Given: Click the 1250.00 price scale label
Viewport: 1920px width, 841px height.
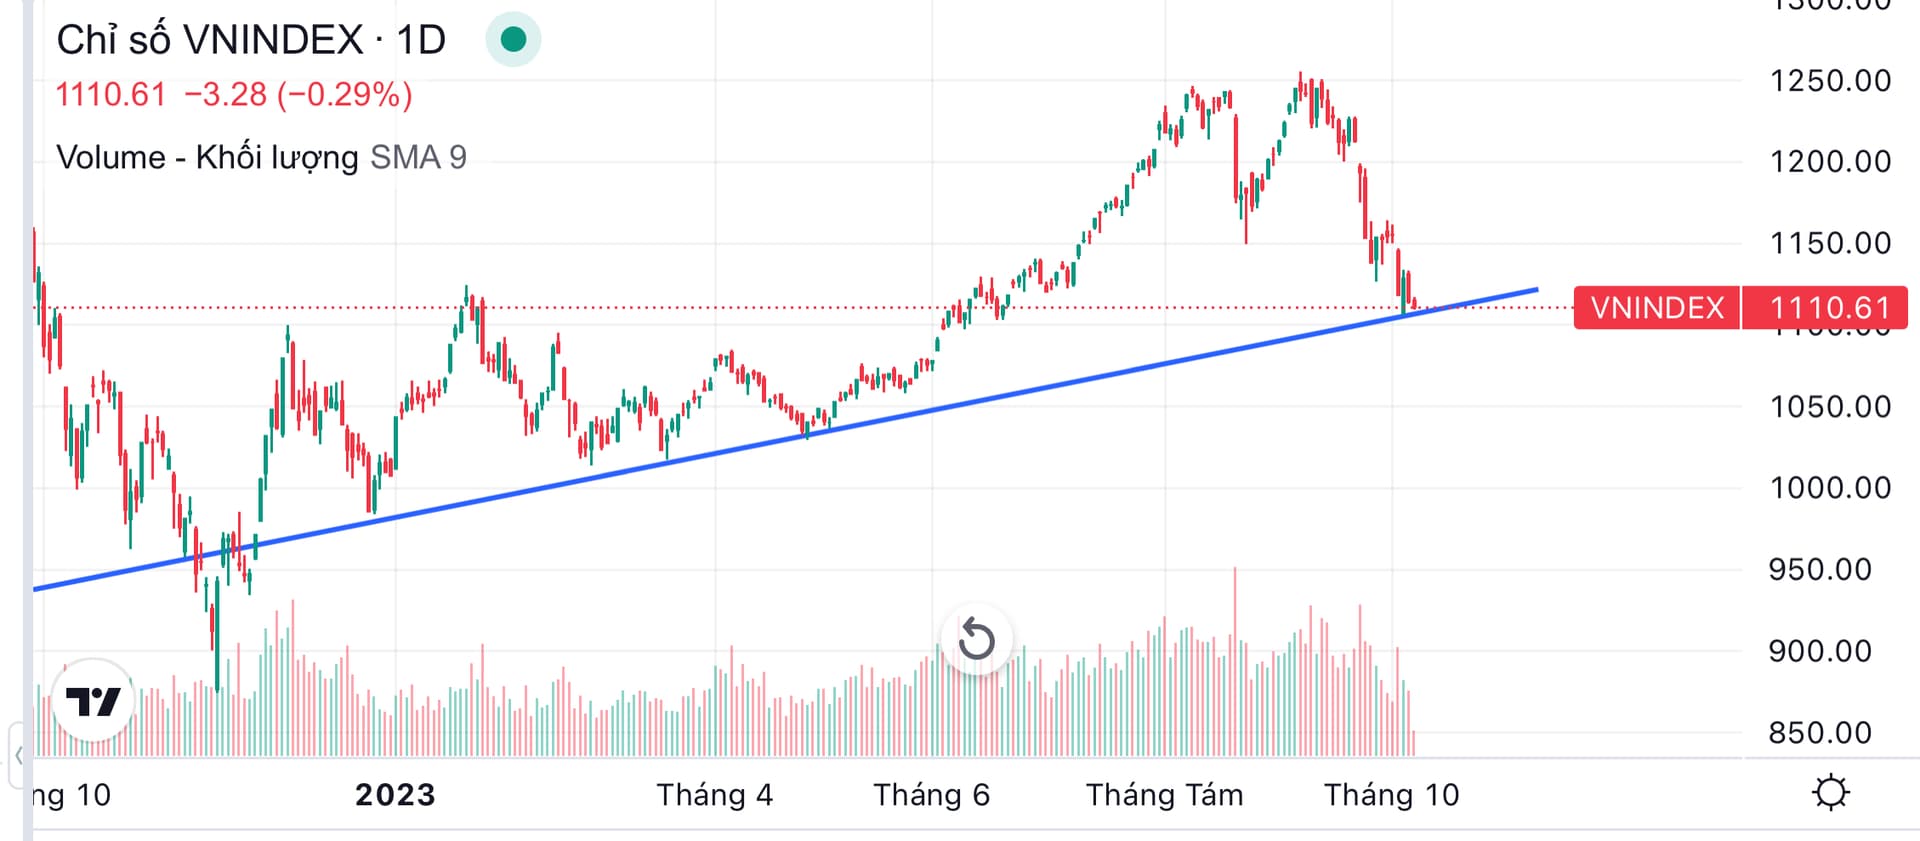Looking at the screenshot, I should [1830, 80].
